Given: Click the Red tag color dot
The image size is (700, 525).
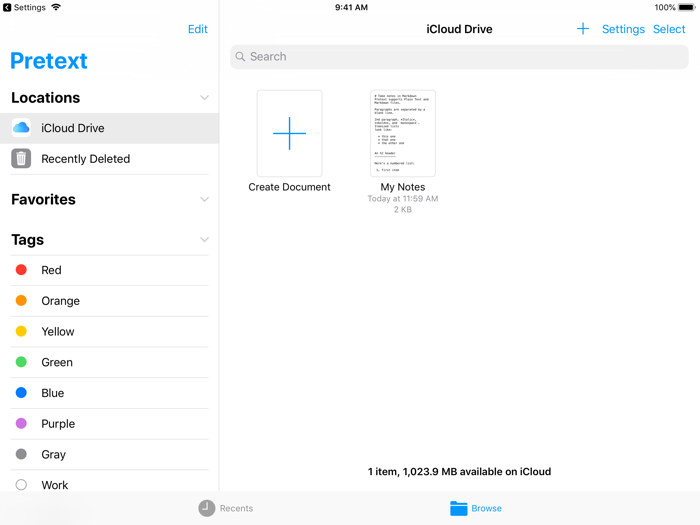Looking at the screenshot, I should click(21, 270).
